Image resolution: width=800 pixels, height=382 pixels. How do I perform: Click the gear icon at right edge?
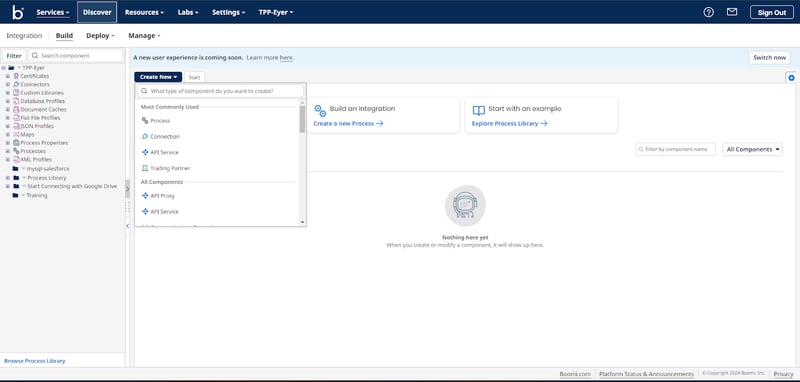pos(791,78)
